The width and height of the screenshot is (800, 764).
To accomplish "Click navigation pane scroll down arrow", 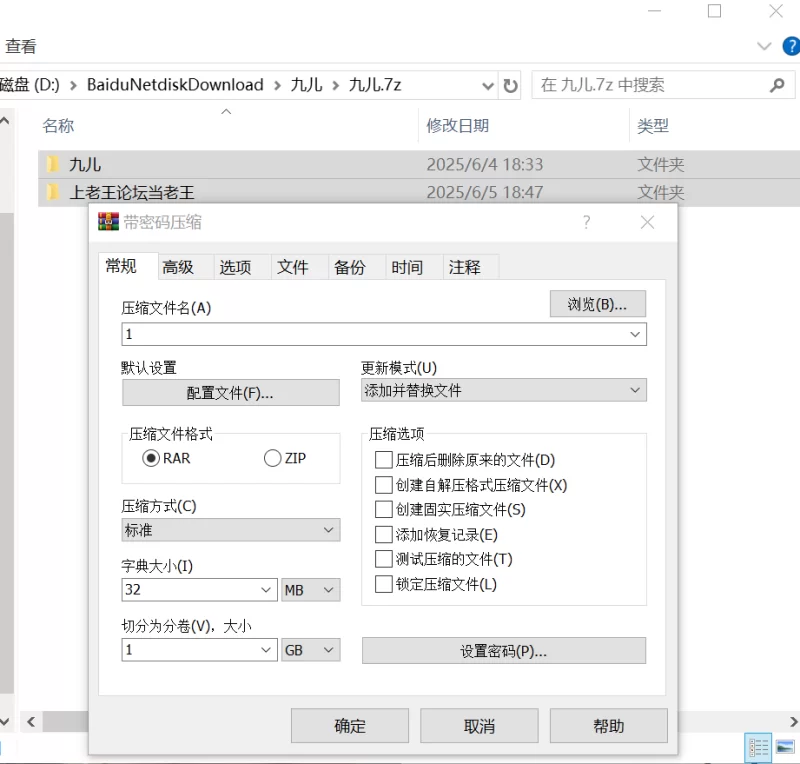I will click(x=5, y=722).
